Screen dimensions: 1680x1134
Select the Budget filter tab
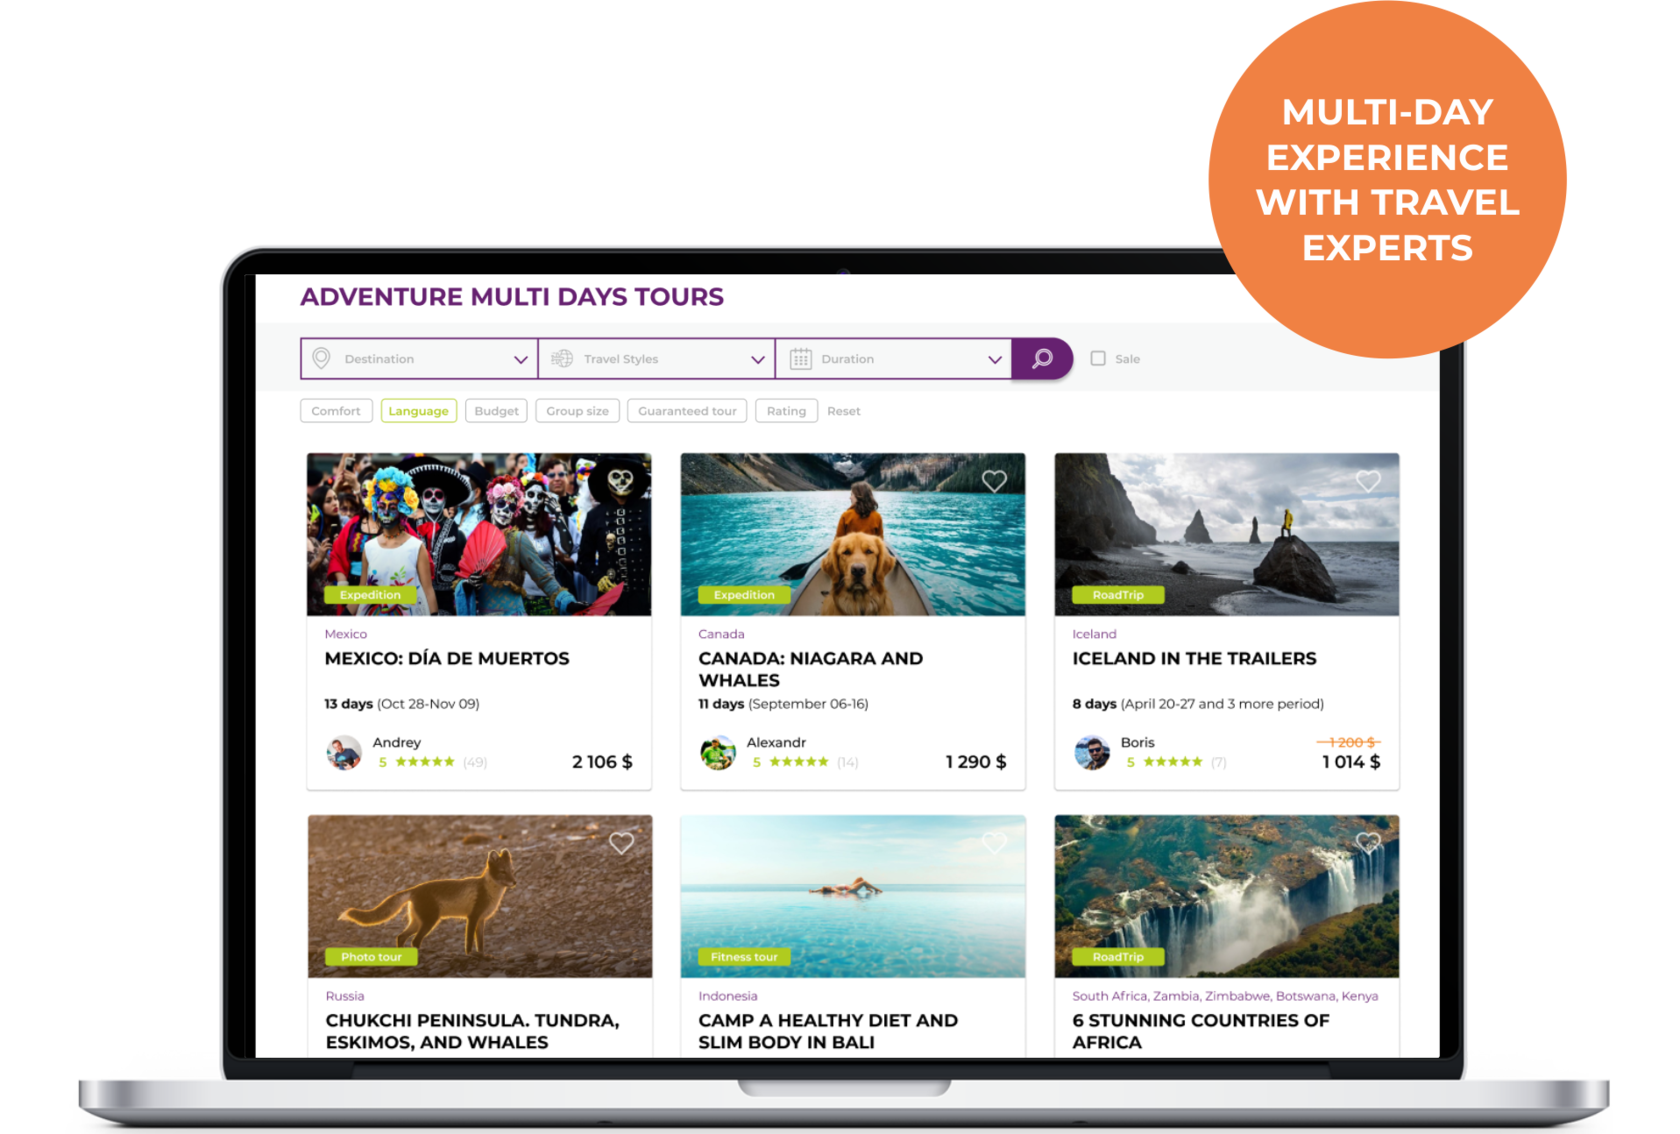tap(496, 411)
